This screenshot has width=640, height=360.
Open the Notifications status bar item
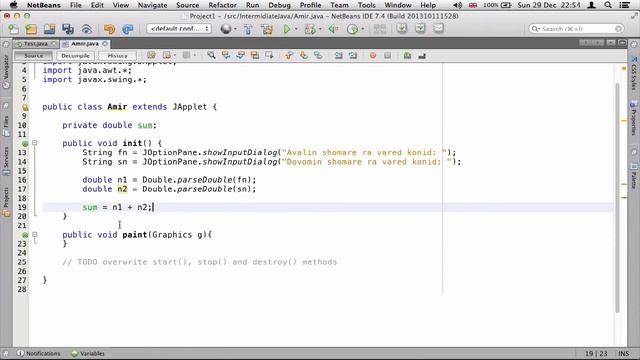pyautogui.click(x=39, y=353)
